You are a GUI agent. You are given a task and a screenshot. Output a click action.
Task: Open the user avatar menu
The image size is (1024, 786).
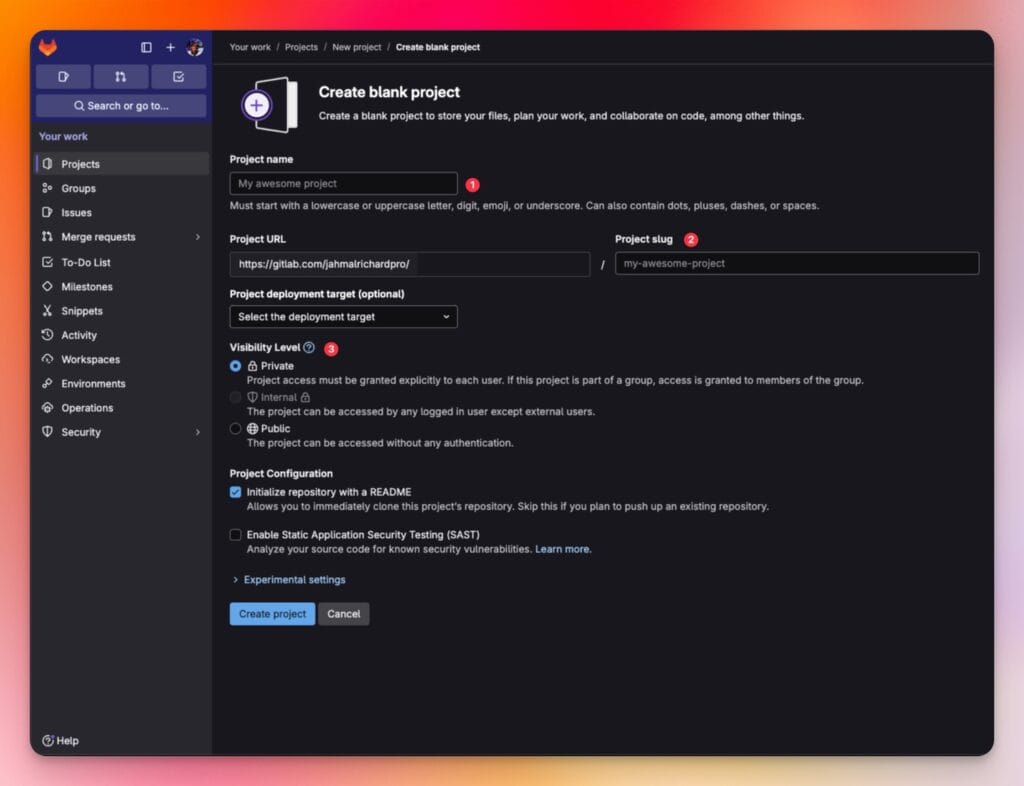click(x=195, y=48)
